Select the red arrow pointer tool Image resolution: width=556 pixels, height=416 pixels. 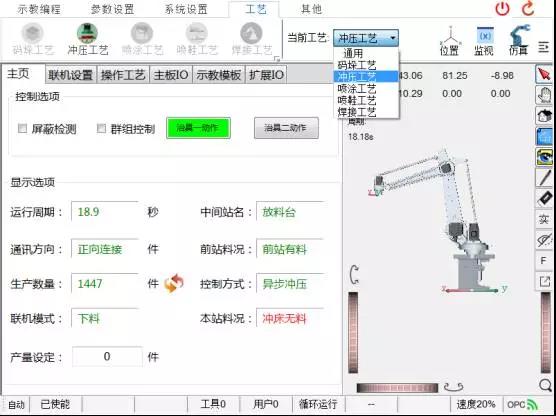[544, 74]
